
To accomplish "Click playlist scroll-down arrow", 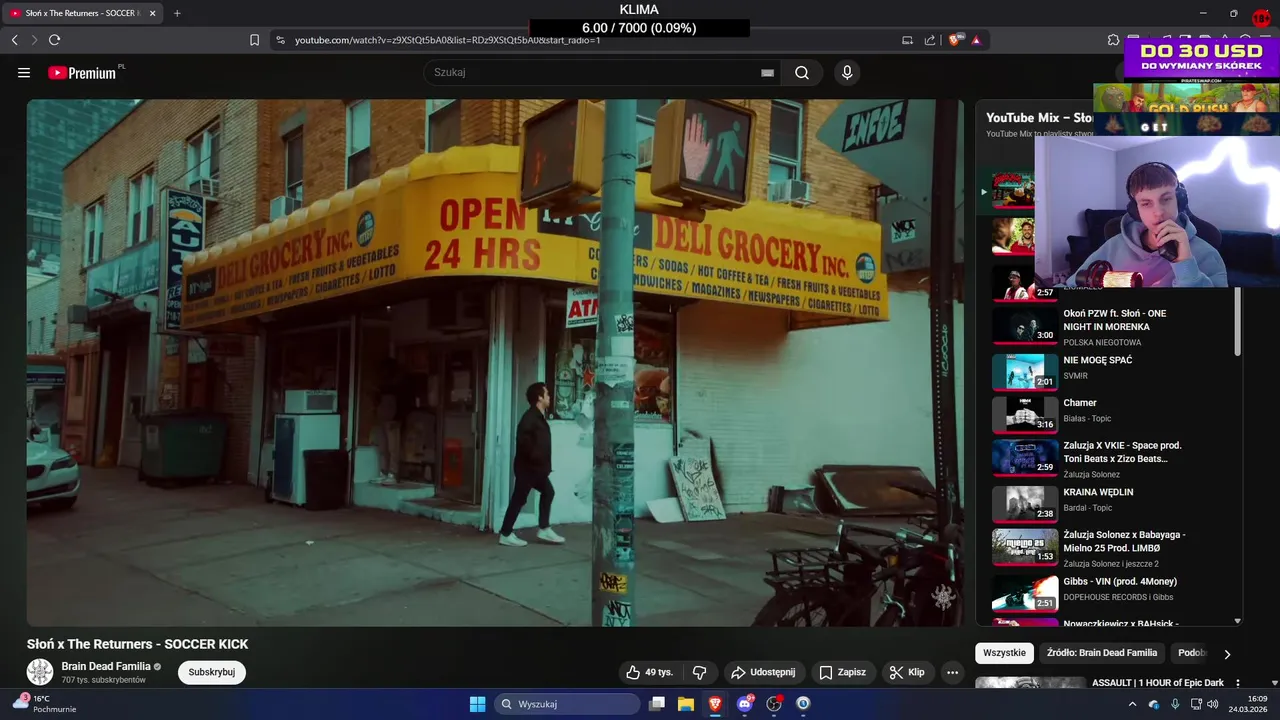I will (1238, 621).
